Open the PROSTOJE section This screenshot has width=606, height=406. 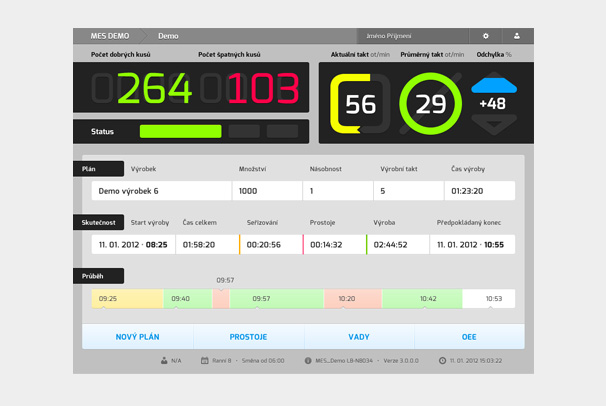(x=248, y=337)
